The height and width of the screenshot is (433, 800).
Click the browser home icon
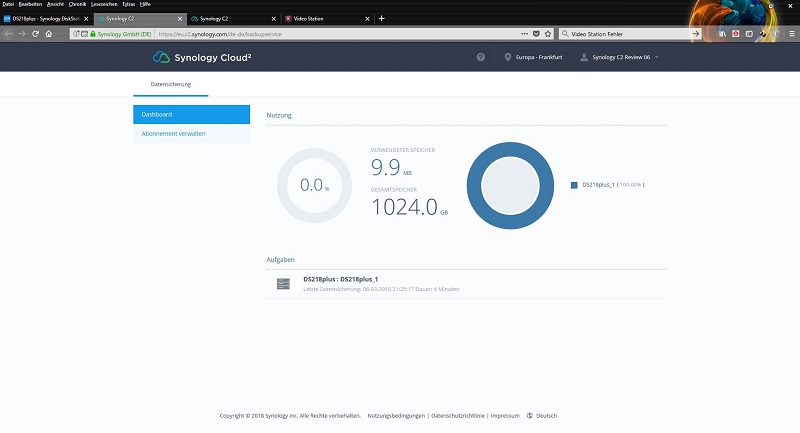(48, 34)
